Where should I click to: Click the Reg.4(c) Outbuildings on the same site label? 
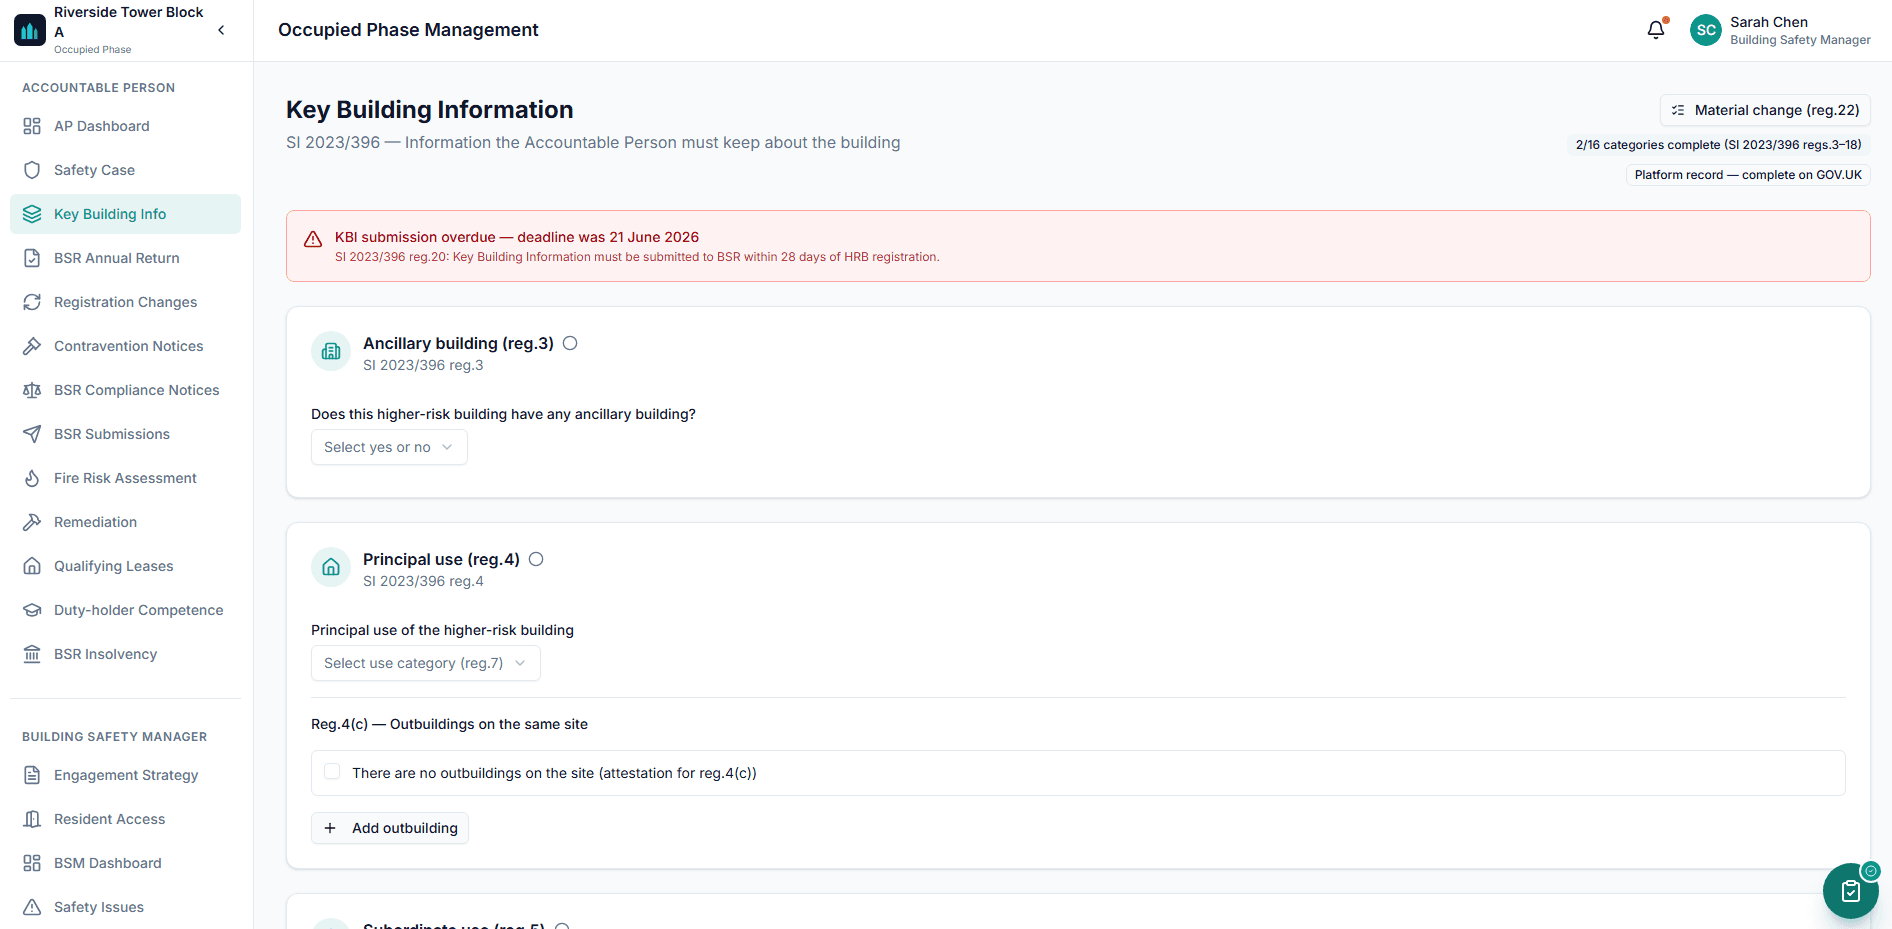[x=449, y=724]
